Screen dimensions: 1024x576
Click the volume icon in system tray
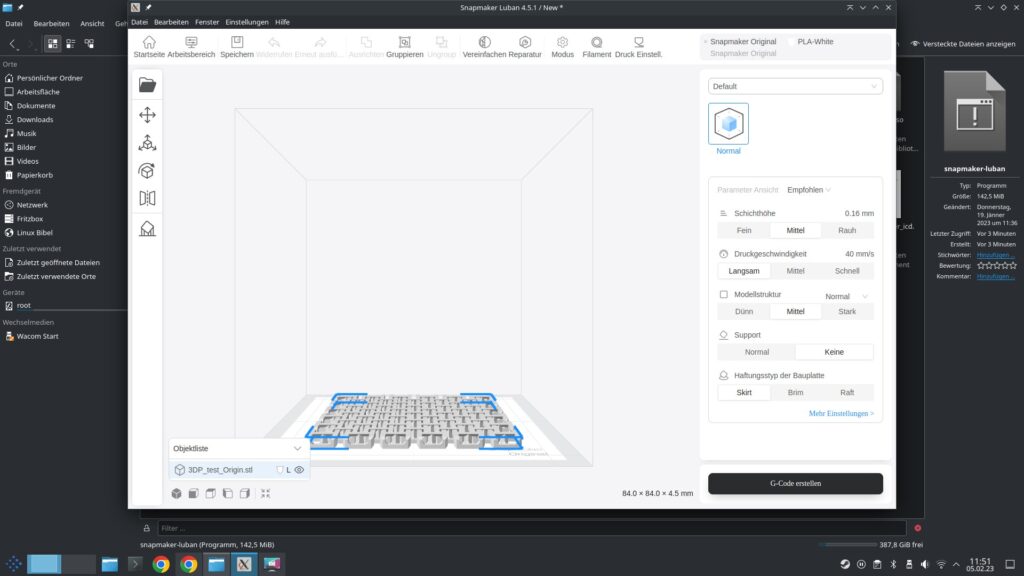click(924, 564)
